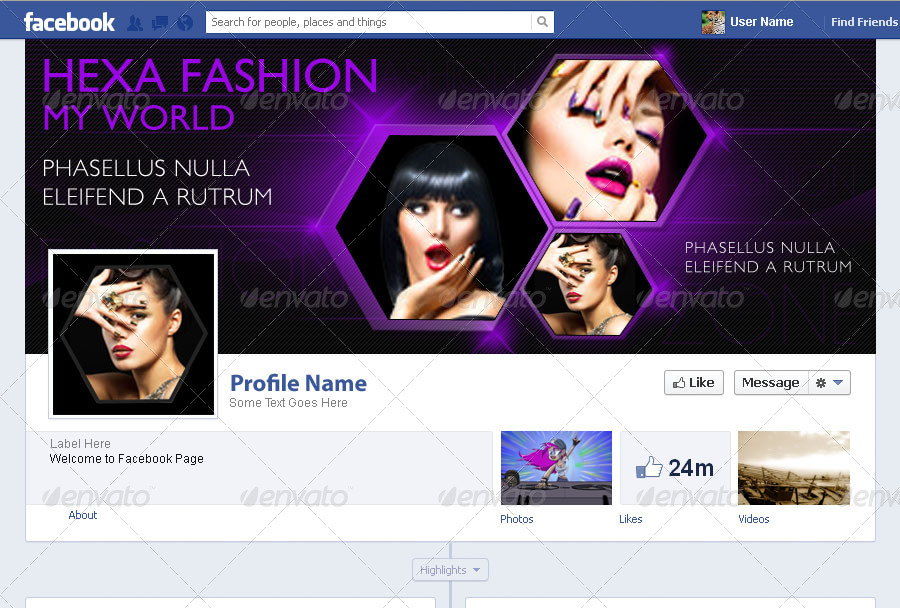The height and width of the screenshot is (608, 900).
Task: Click the Facebook logo
Action: (69, 22)
